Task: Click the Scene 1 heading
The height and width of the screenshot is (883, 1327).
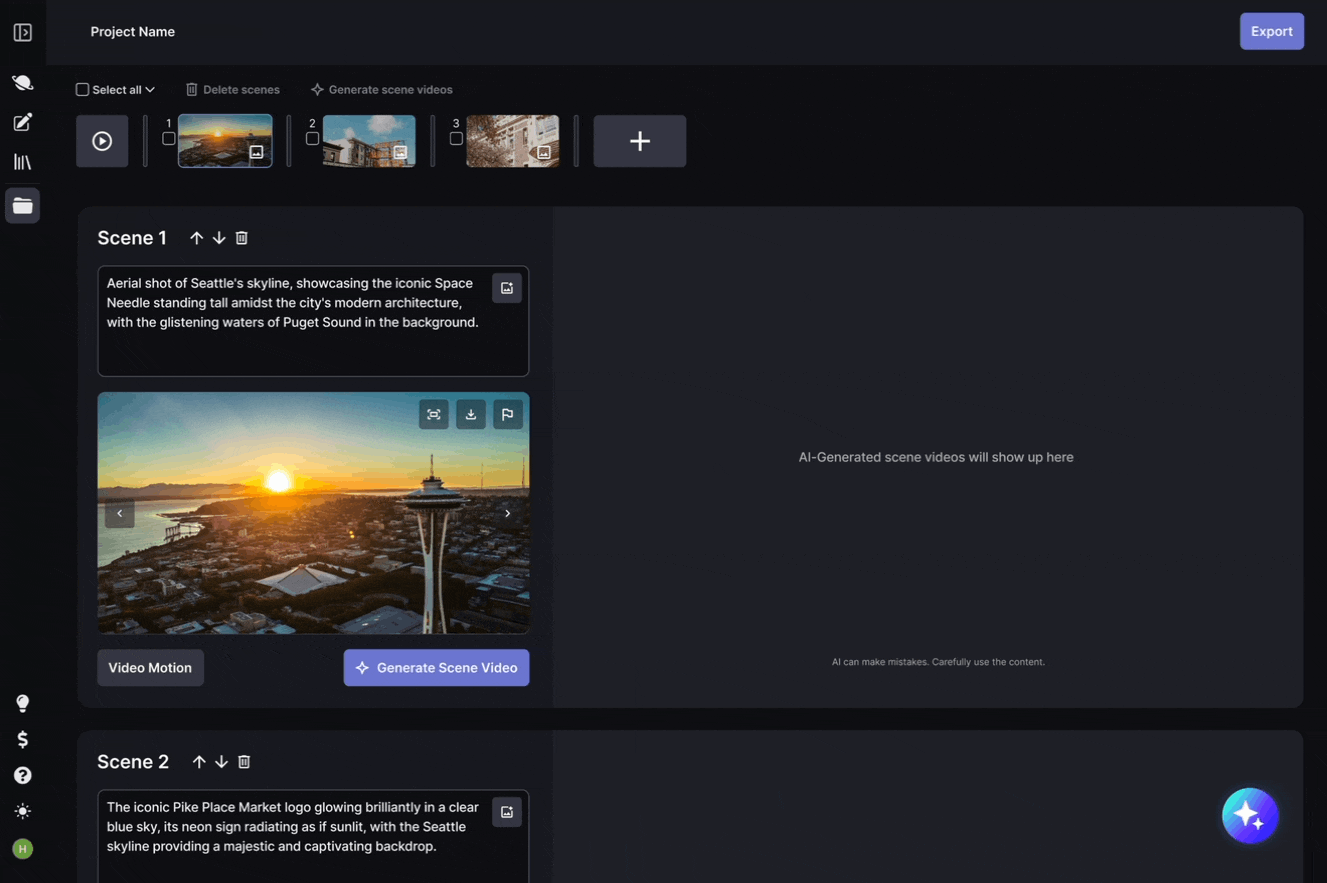Action: pyautogui.click(x=132, y=238)
